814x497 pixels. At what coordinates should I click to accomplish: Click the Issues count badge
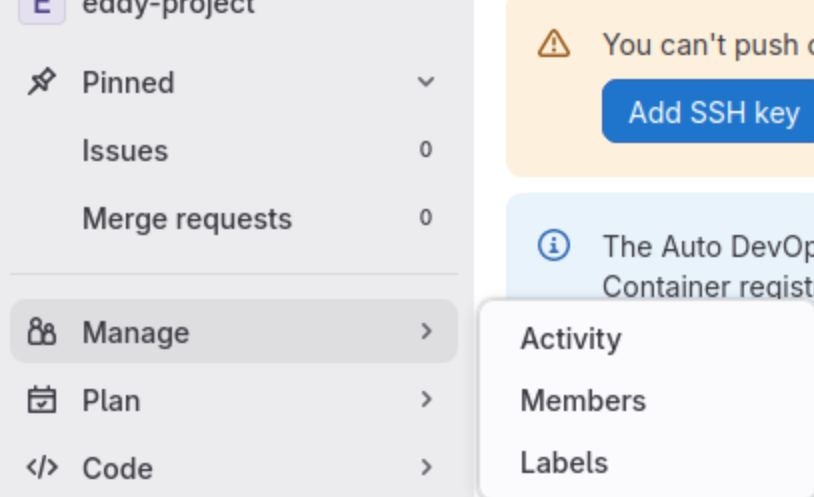click(x=426, y=150)
